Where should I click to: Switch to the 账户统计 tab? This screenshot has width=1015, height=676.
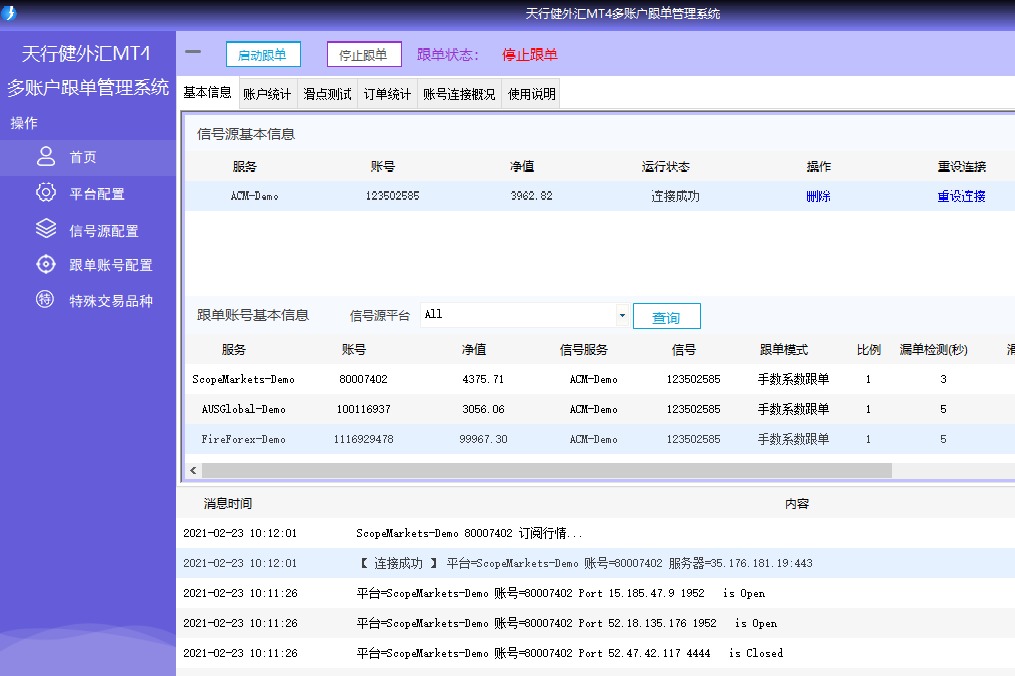click(x=267, y=94)
